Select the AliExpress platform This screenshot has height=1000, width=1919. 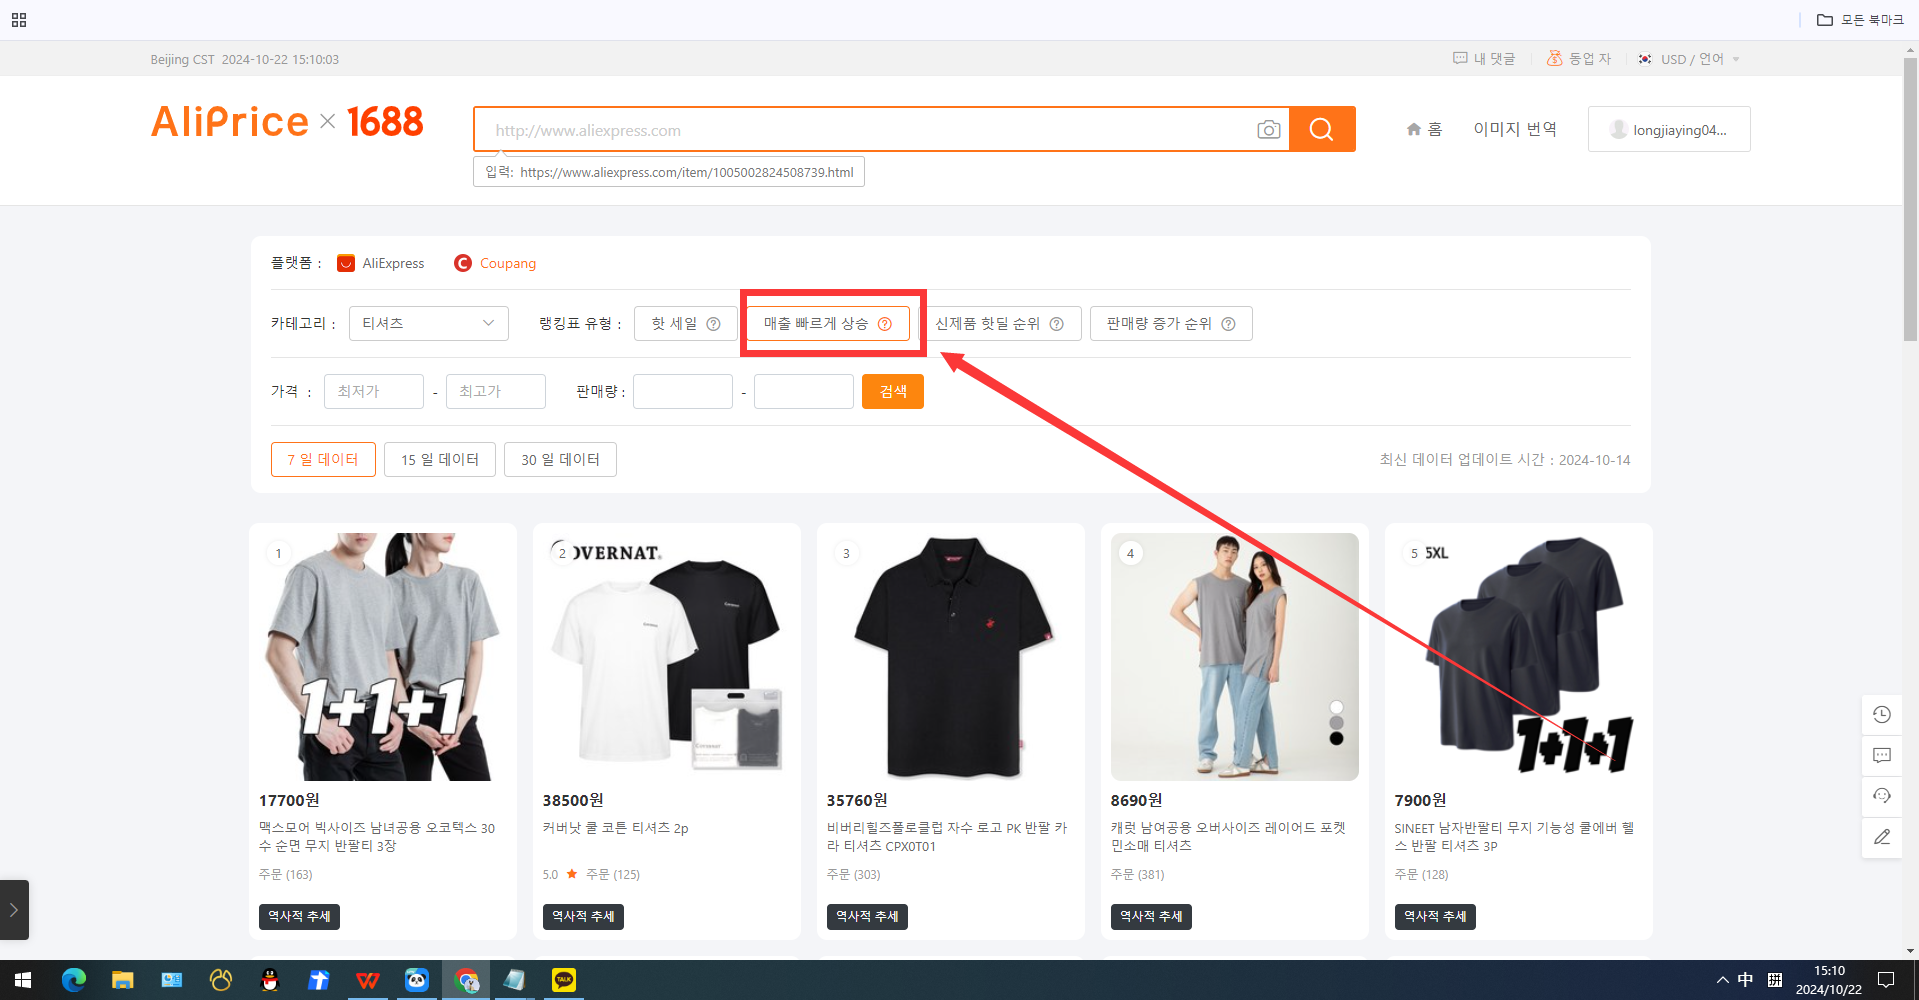(x=381, y=263)
